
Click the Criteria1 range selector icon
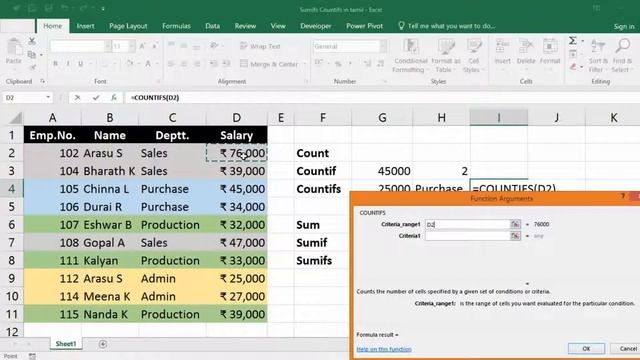click(515, 236)
